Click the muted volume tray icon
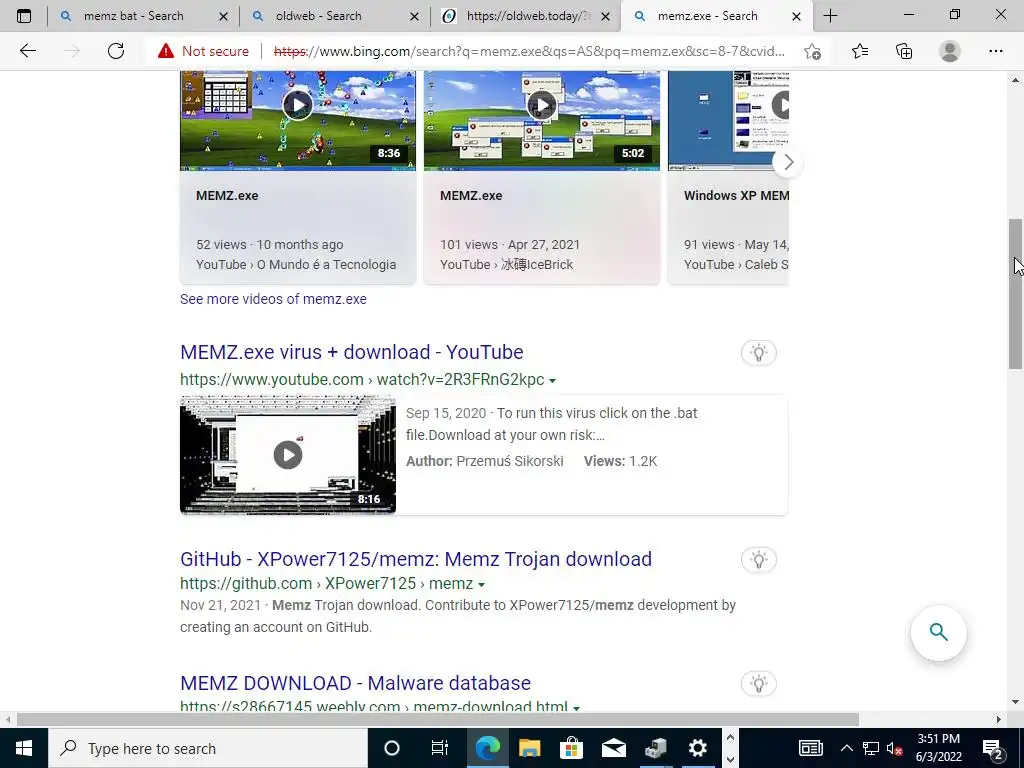This screenshot has height=768, width=1024. coord(895,748)
